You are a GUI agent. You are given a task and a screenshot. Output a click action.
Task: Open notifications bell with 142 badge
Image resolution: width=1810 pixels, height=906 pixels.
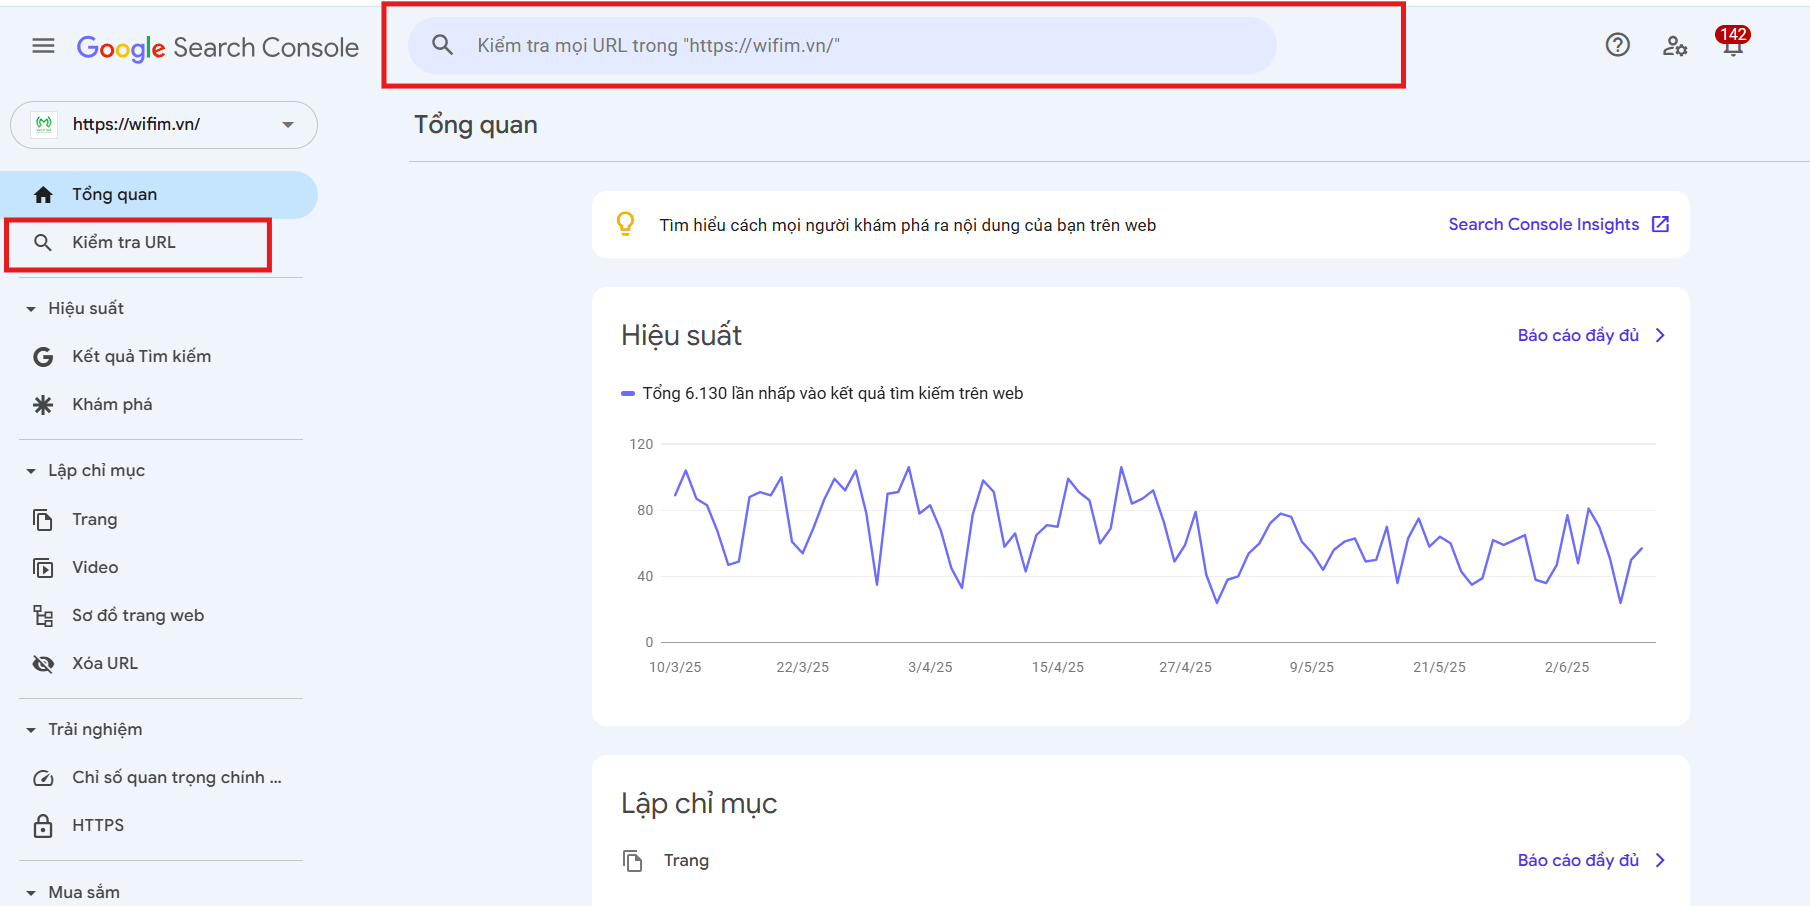(x=1732, y=45)
